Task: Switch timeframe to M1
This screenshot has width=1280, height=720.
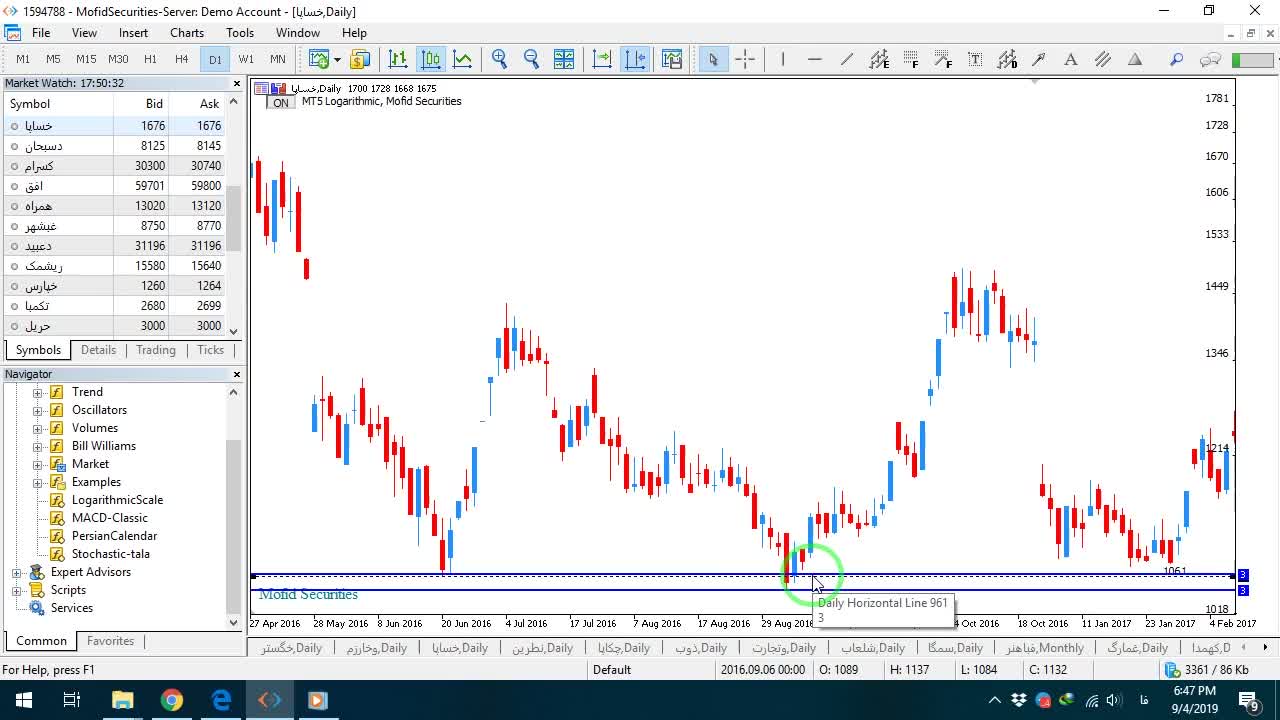Action: tap(23, 59)
